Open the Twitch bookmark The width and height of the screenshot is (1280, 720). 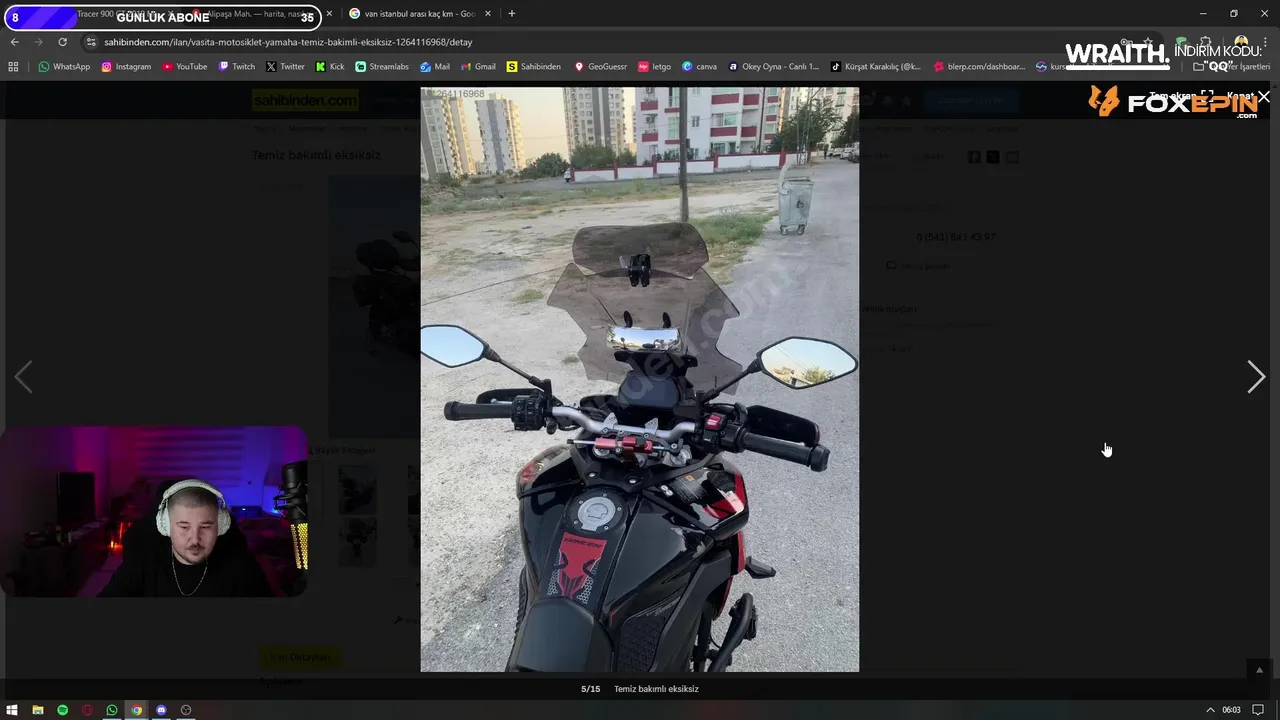(x=236, y=67)
